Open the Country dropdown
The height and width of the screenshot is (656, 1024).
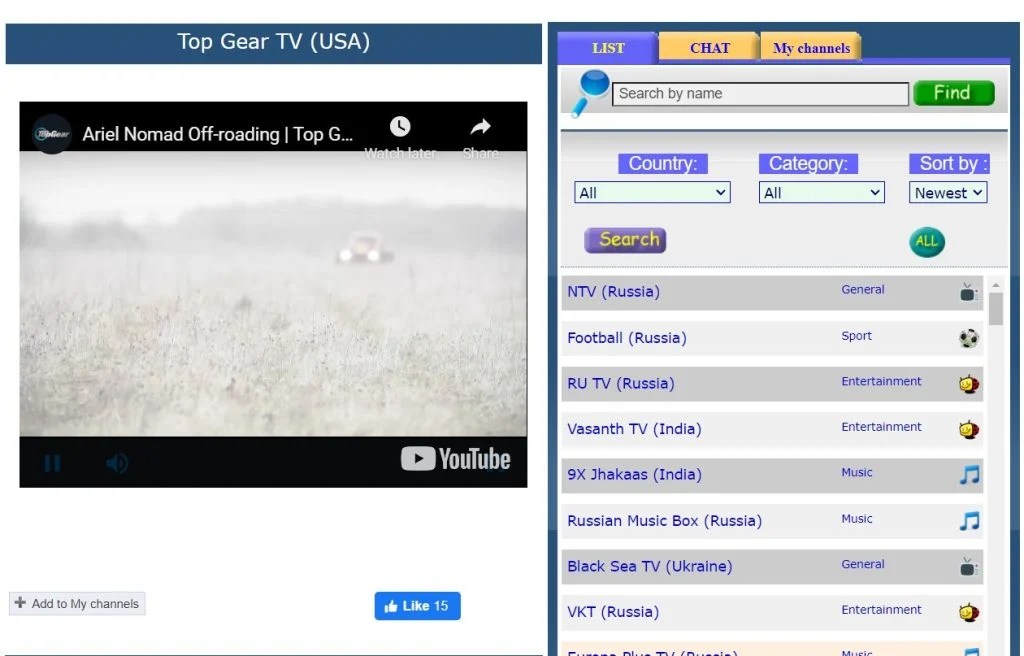(x=651, y=192)
